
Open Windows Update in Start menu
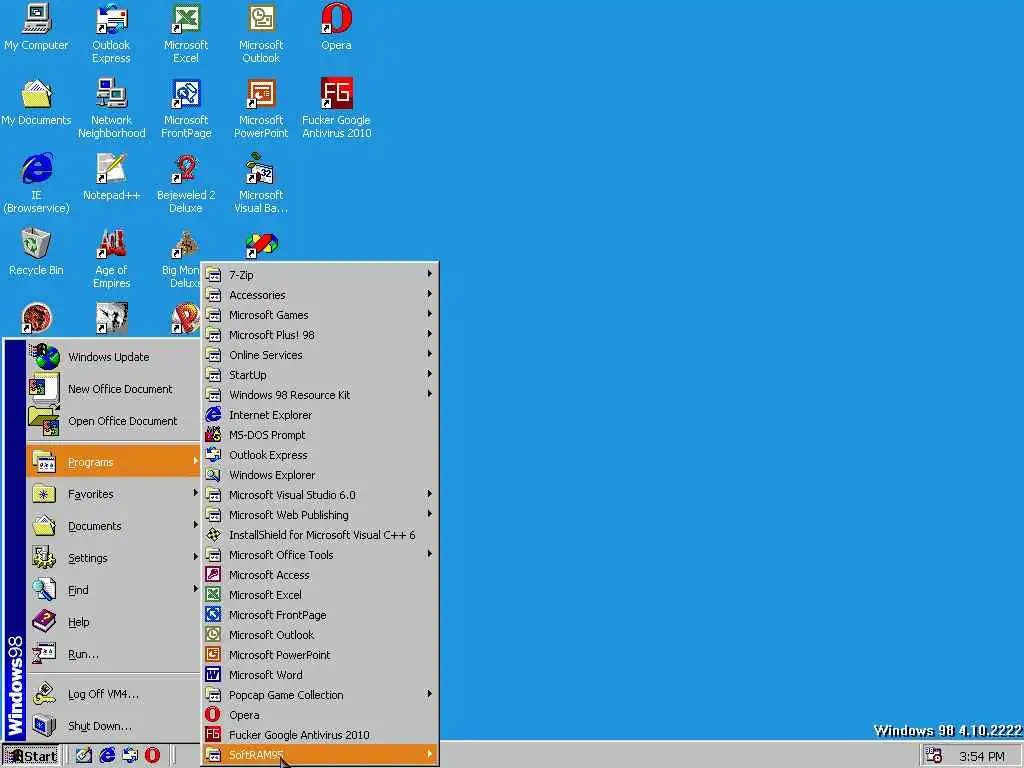click(113, 357)
